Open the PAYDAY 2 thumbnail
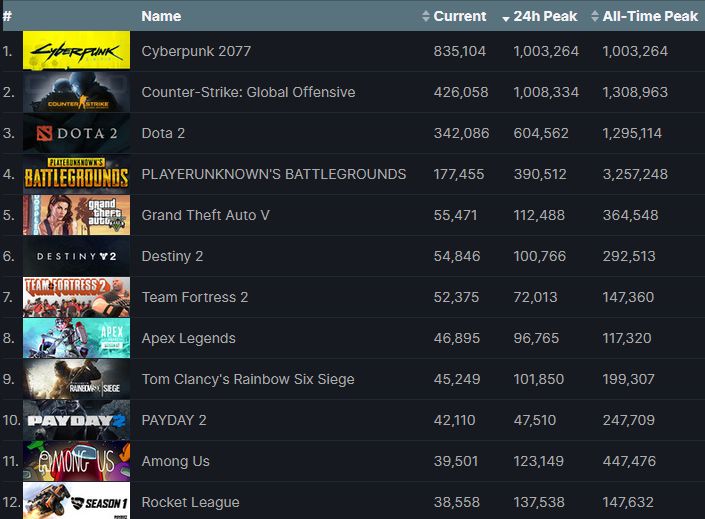 click(x=76, y=420)
